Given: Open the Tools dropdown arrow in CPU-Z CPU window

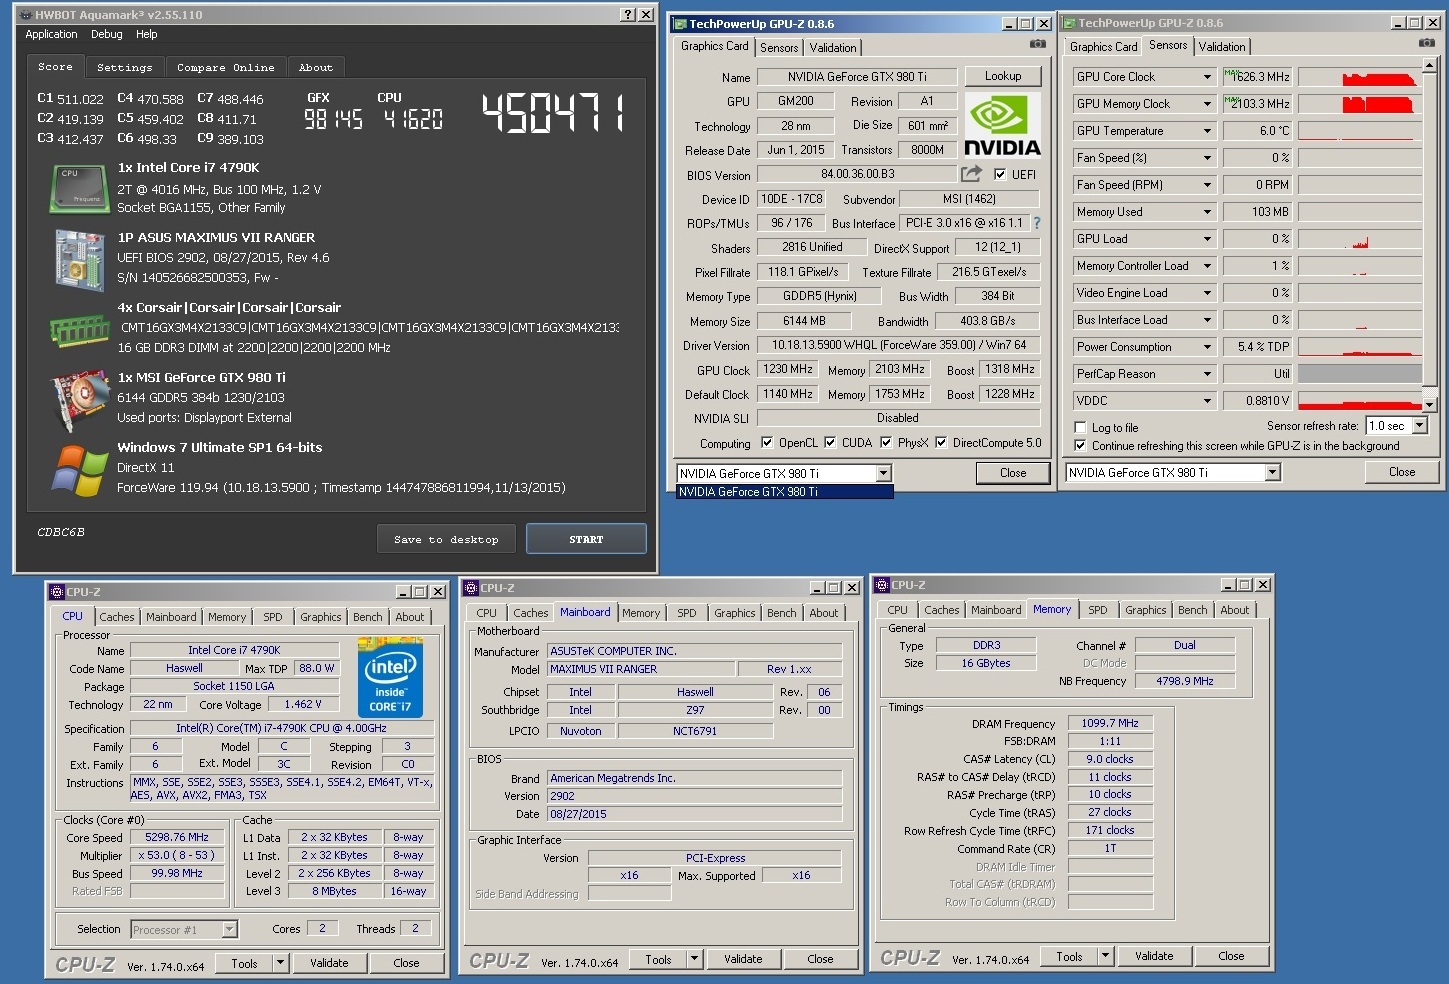Looking at the screenshot, I should pyautogui.click(x=281, y=963).
